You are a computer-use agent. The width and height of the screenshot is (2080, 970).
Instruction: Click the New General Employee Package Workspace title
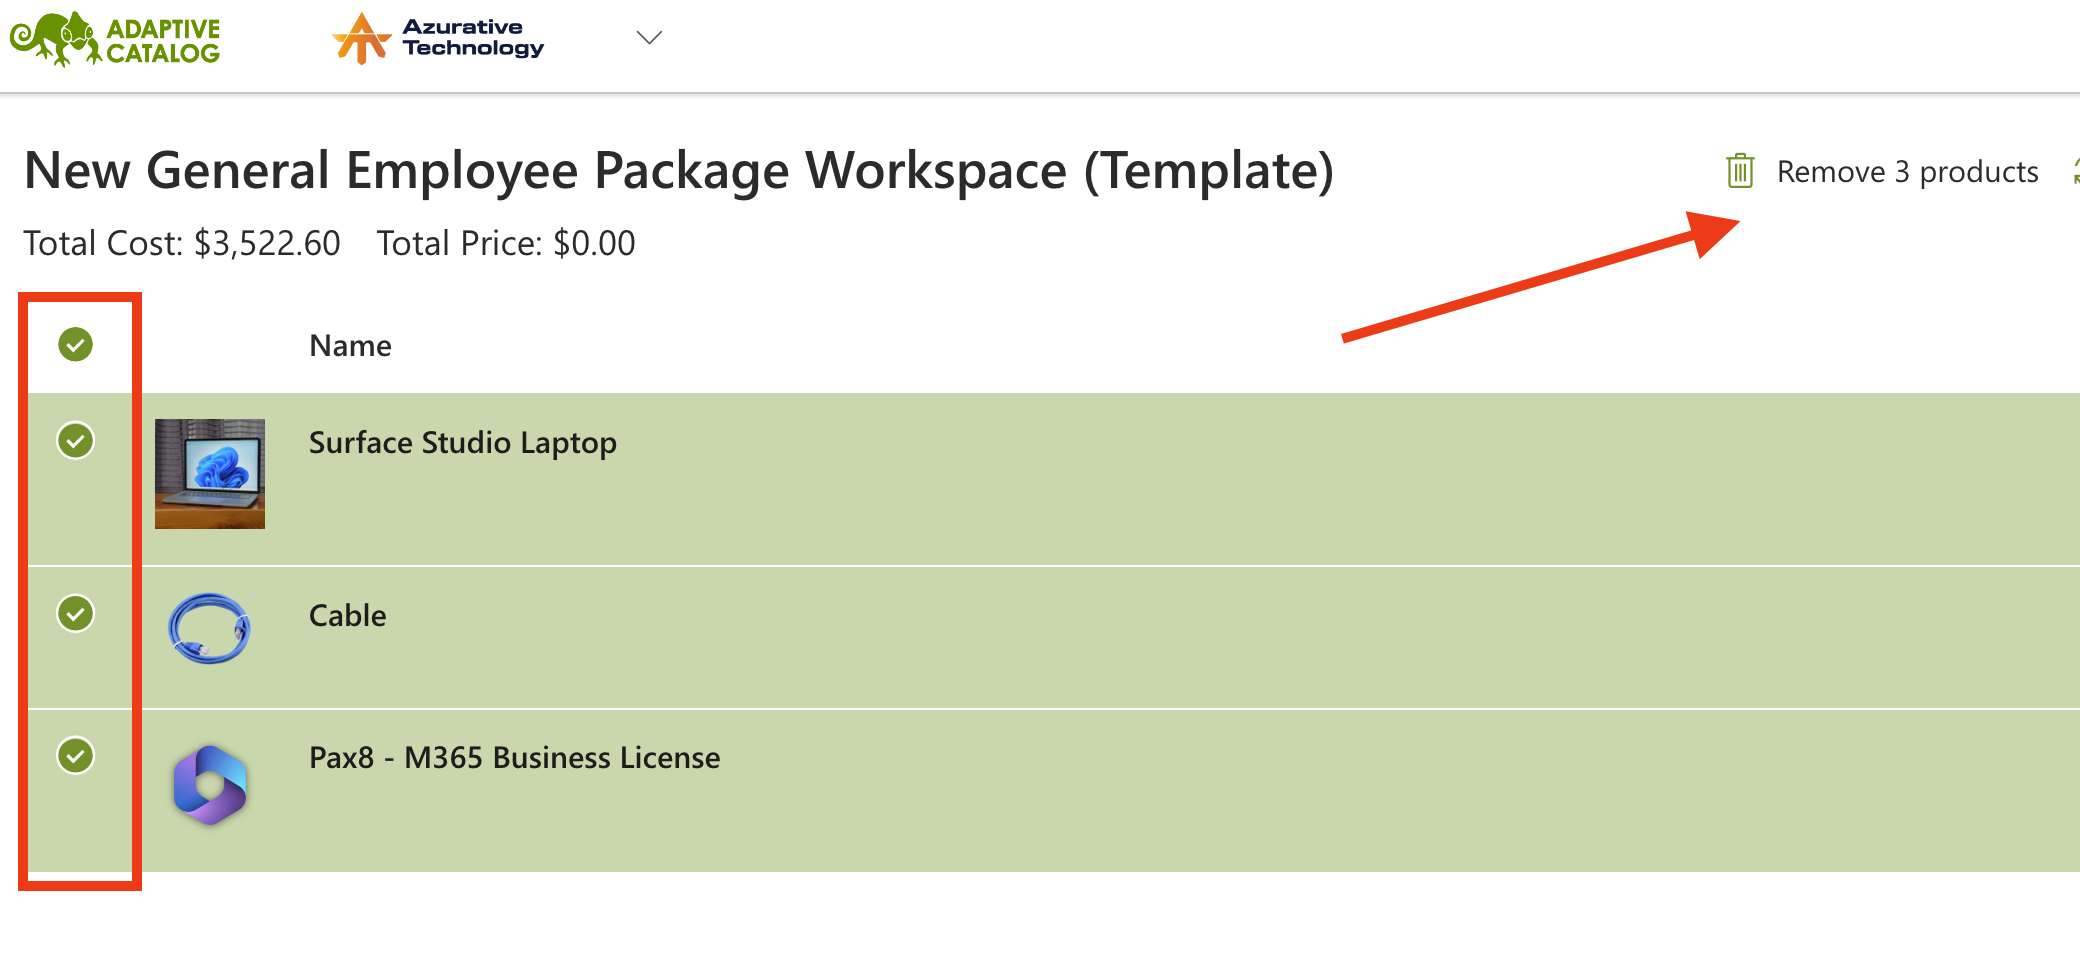[679, 171]
